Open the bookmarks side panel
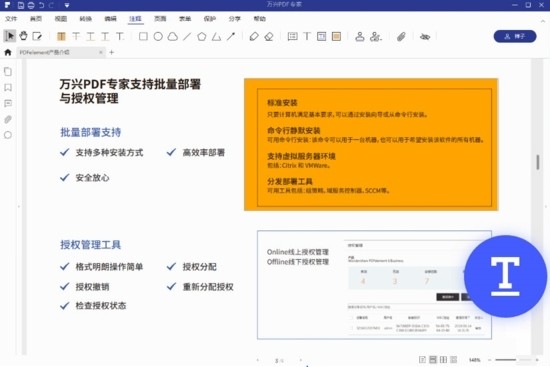Screen dimensions: 550x367 pos(8,87)
